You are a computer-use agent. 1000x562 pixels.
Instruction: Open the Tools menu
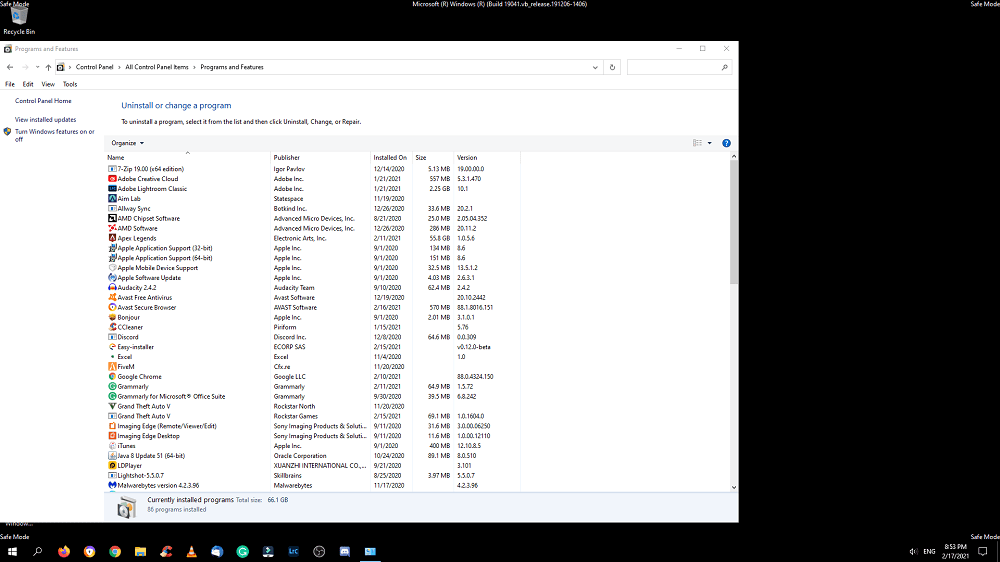[x=70, y=84]
